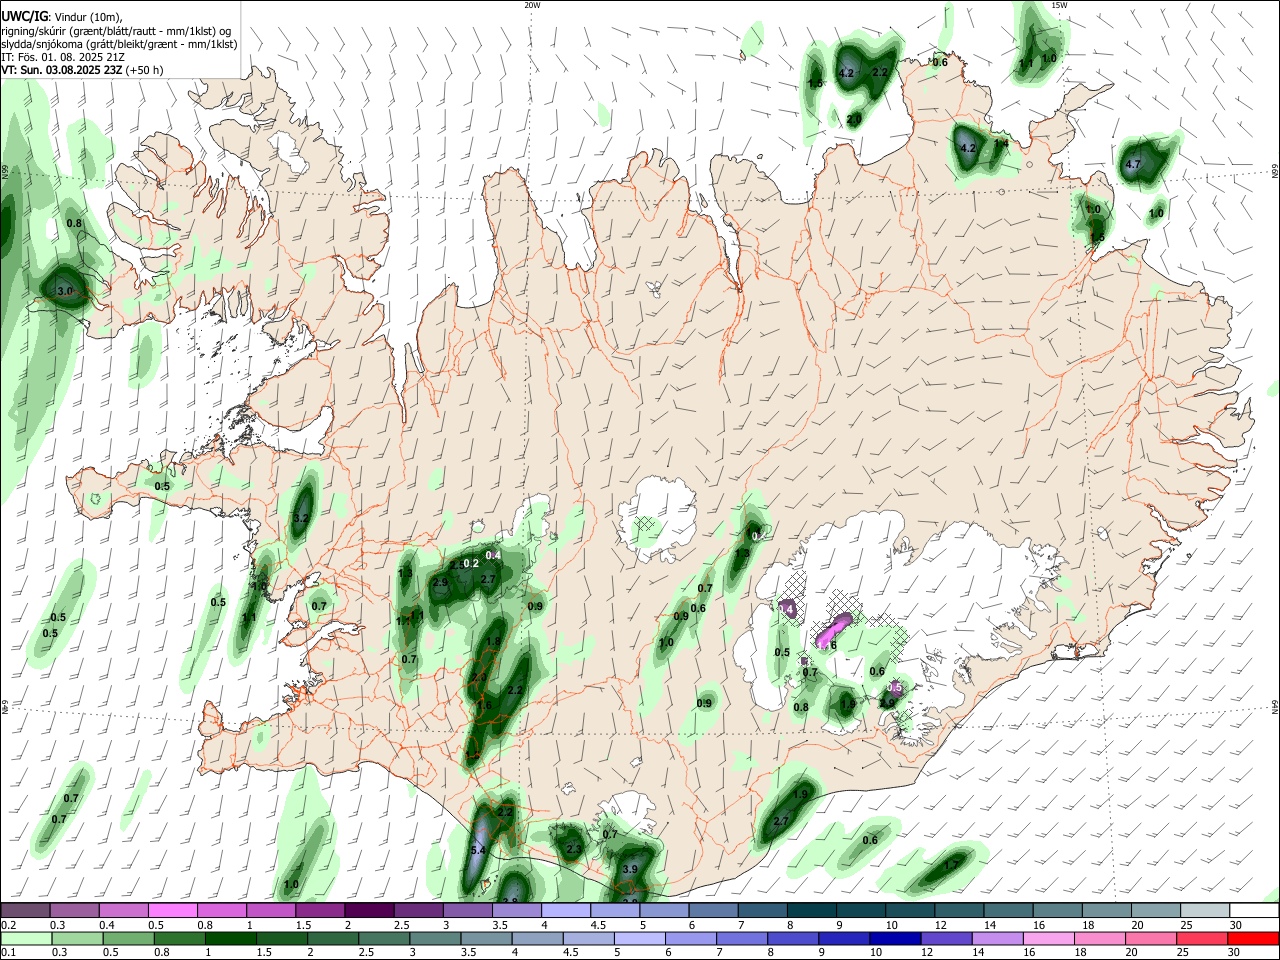The height and width of the screenshot is (960, 1280).
Task: Click the bright red 30 swatch in the rain legend
Action: [x=1253, y=939]
